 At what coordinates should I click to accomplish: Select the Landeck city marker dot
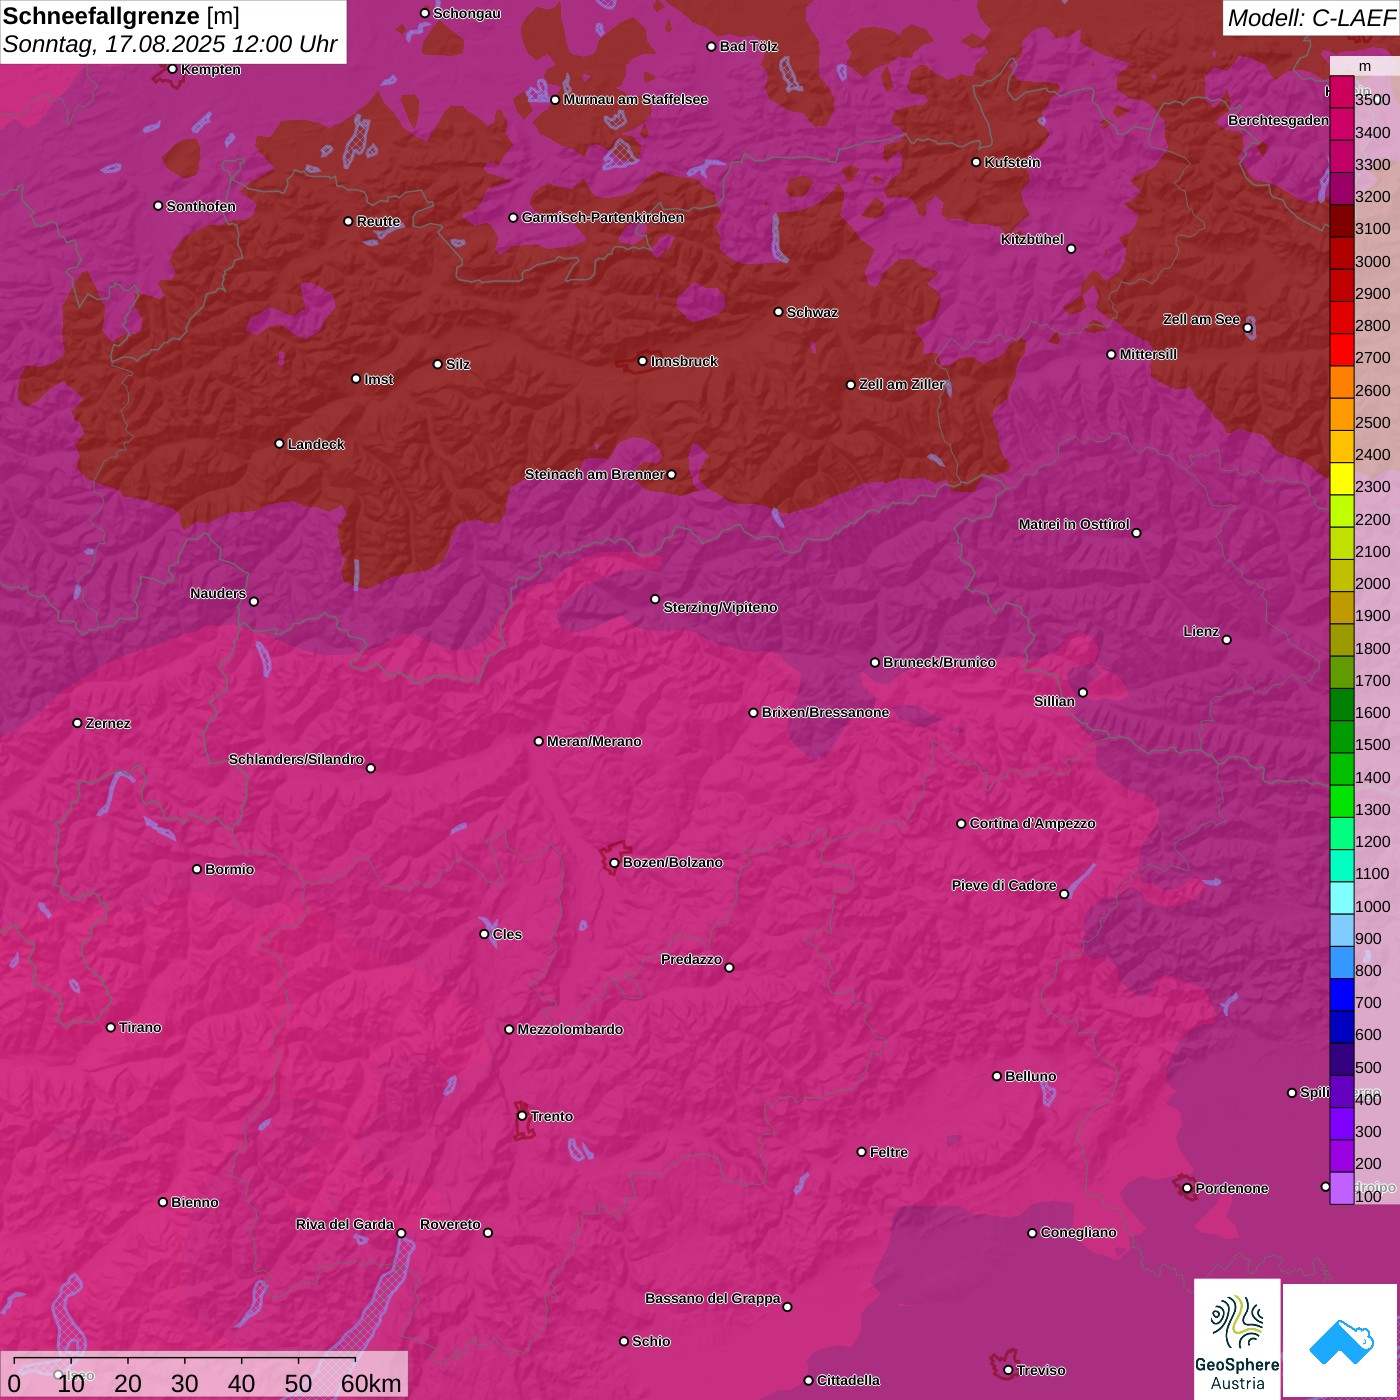pyautogui.click(x=279, y=444)
